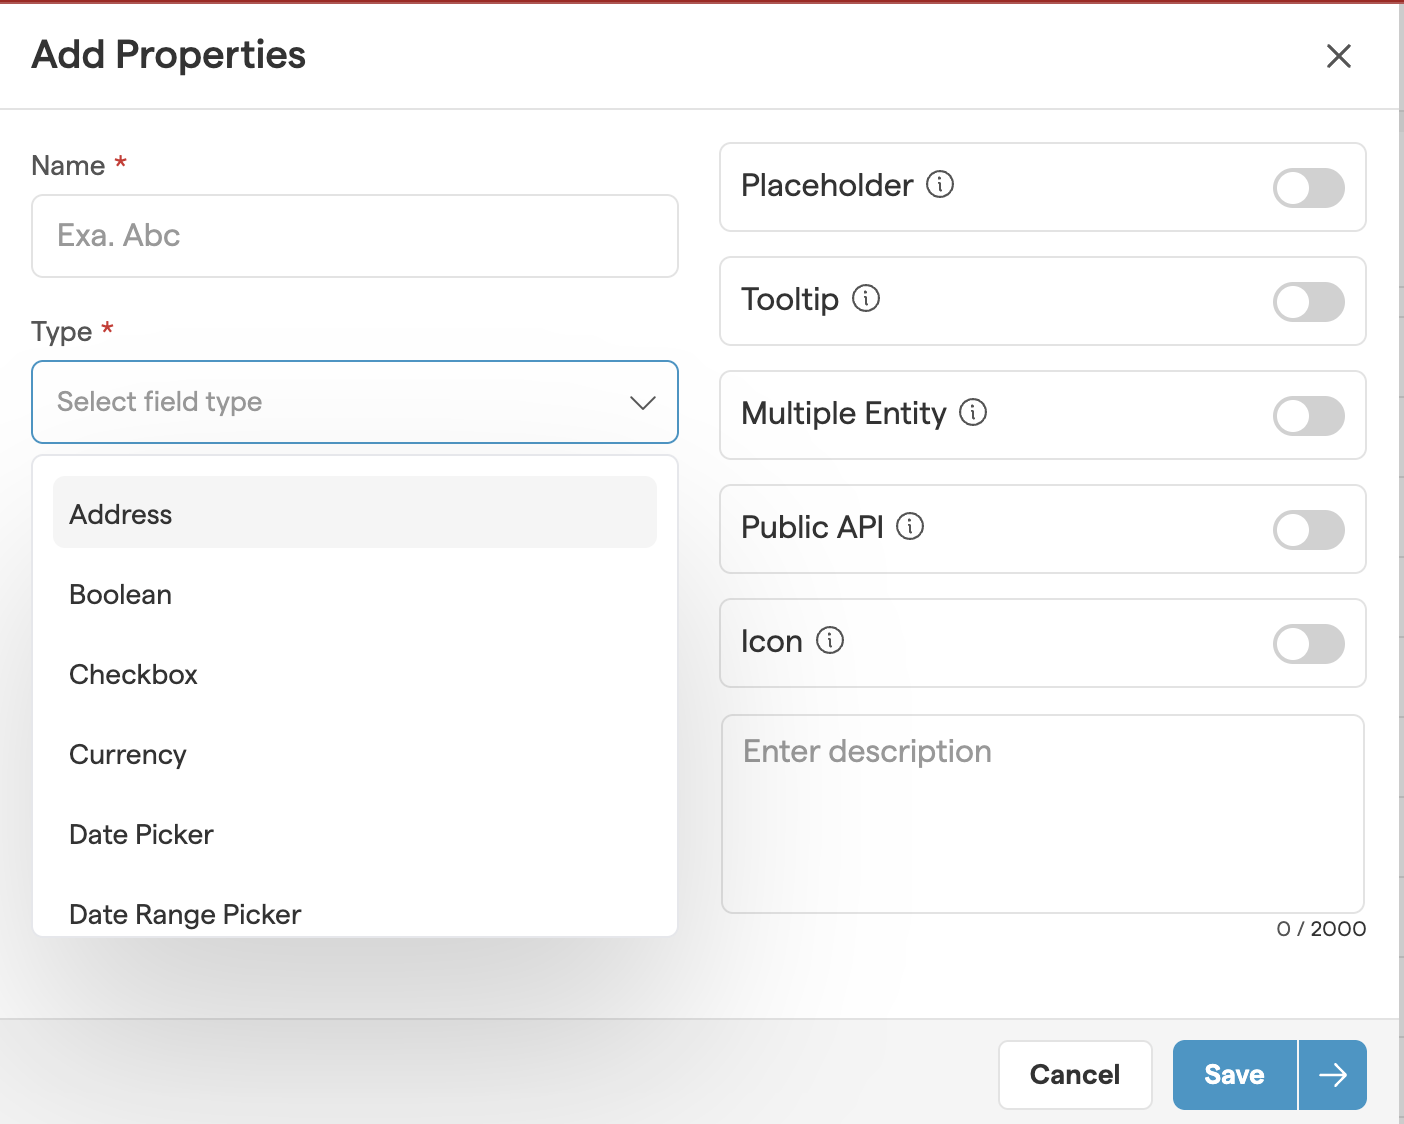Turn on the Tooltip switch

pyautogui.click(x=1308, y=302)
